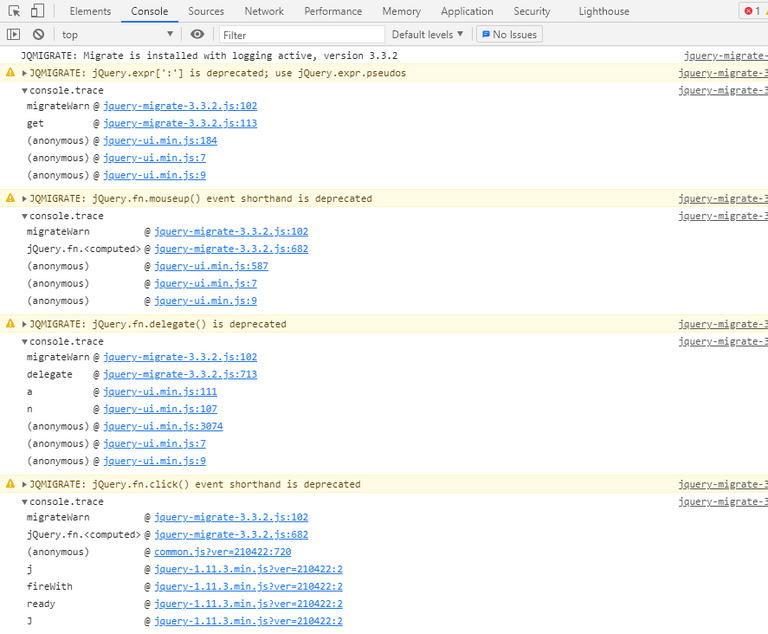
Task: Open jquery-ui.min.js:3074 source link
Action: click(x=163, y=426)
